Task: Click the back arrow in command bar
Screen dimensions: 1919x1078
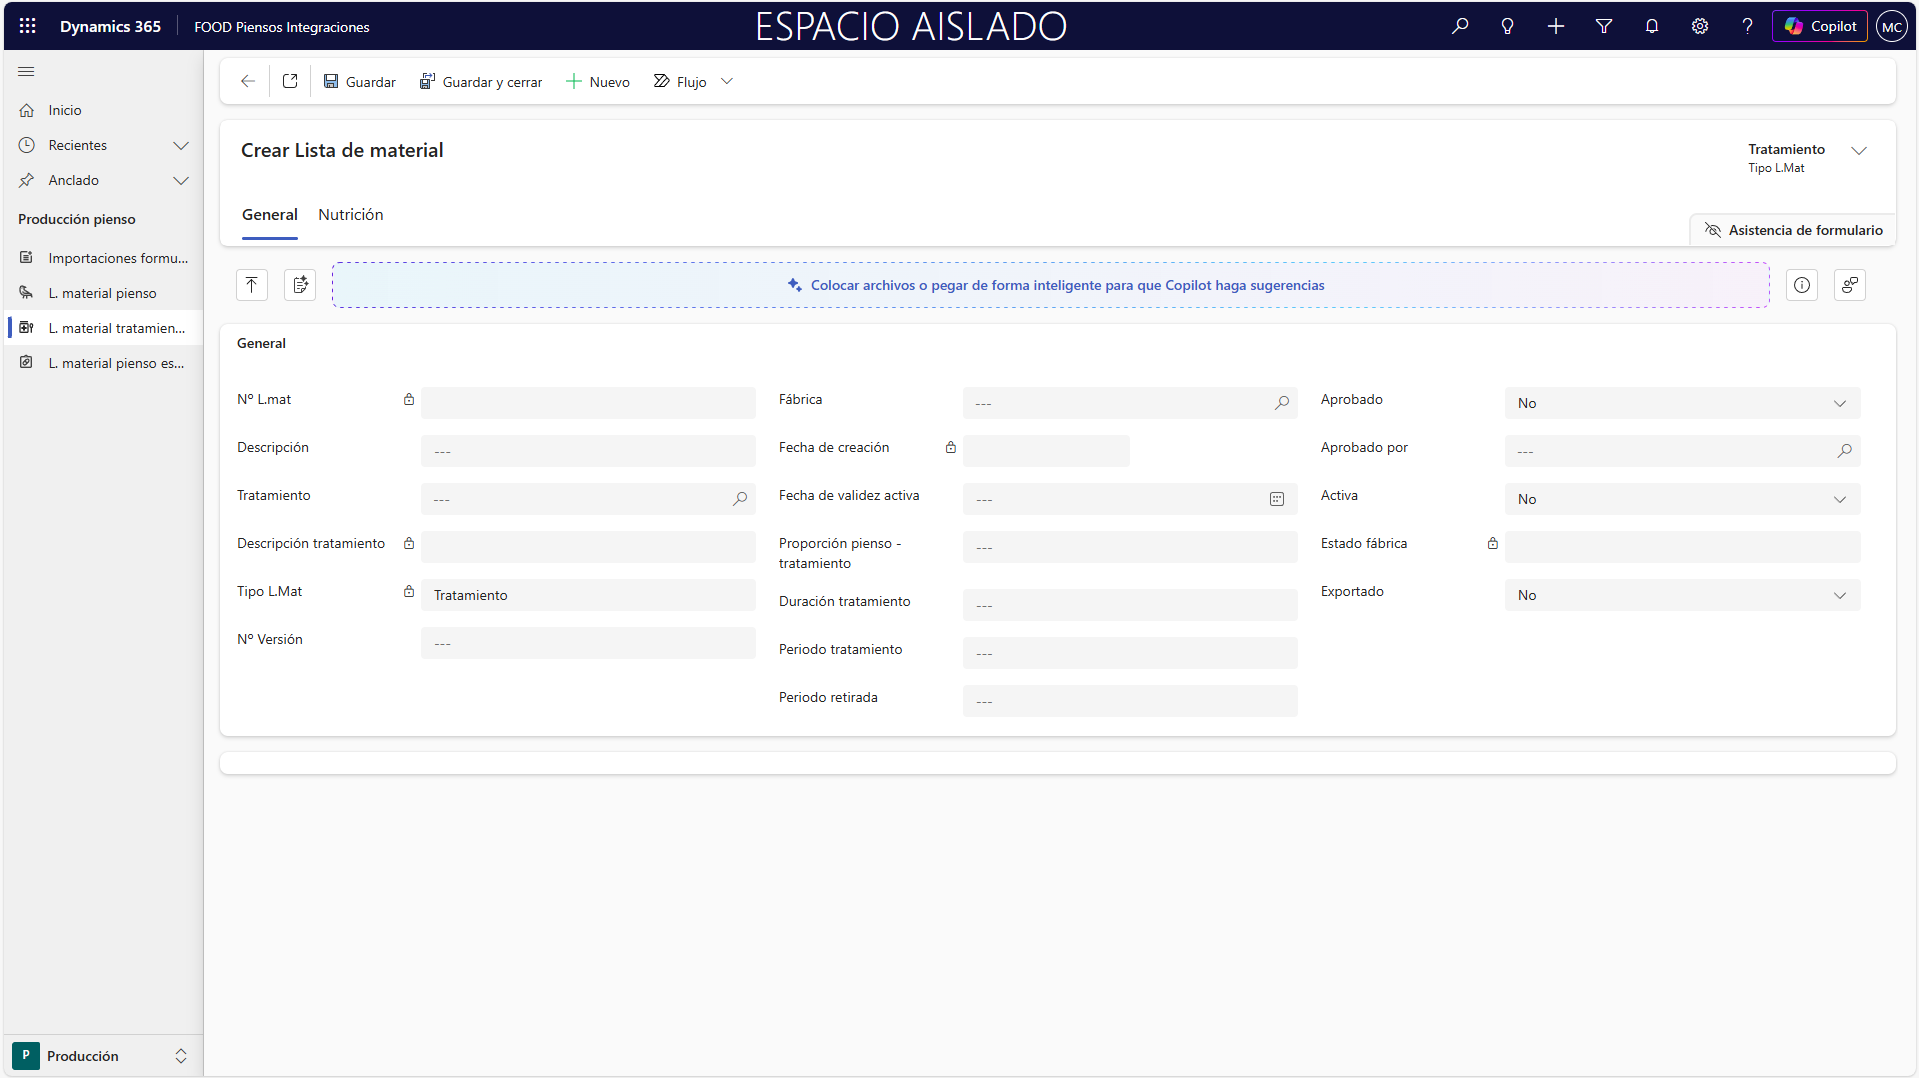Action: (x=248, y=82)
